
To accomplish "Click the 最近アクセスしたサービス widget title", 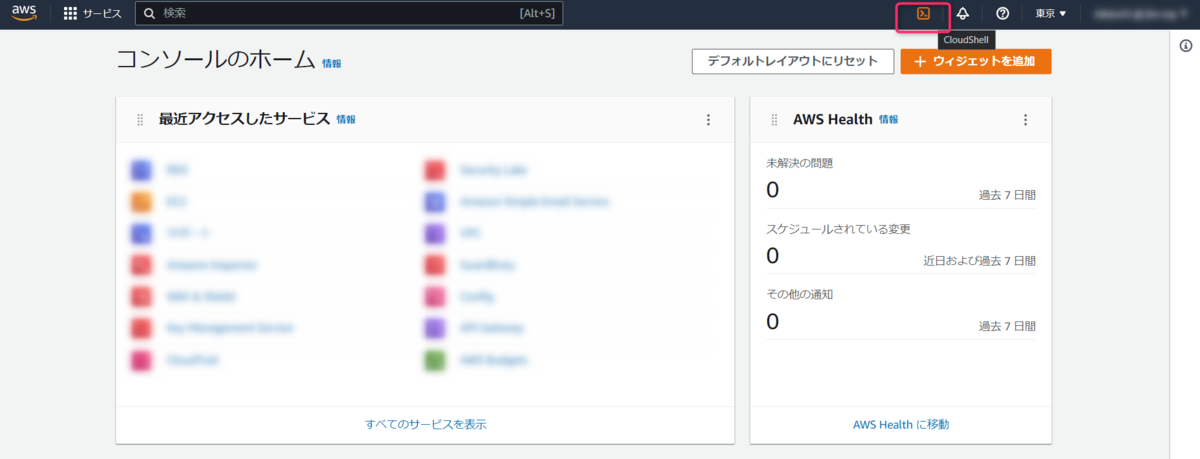I will coord(244,119).
